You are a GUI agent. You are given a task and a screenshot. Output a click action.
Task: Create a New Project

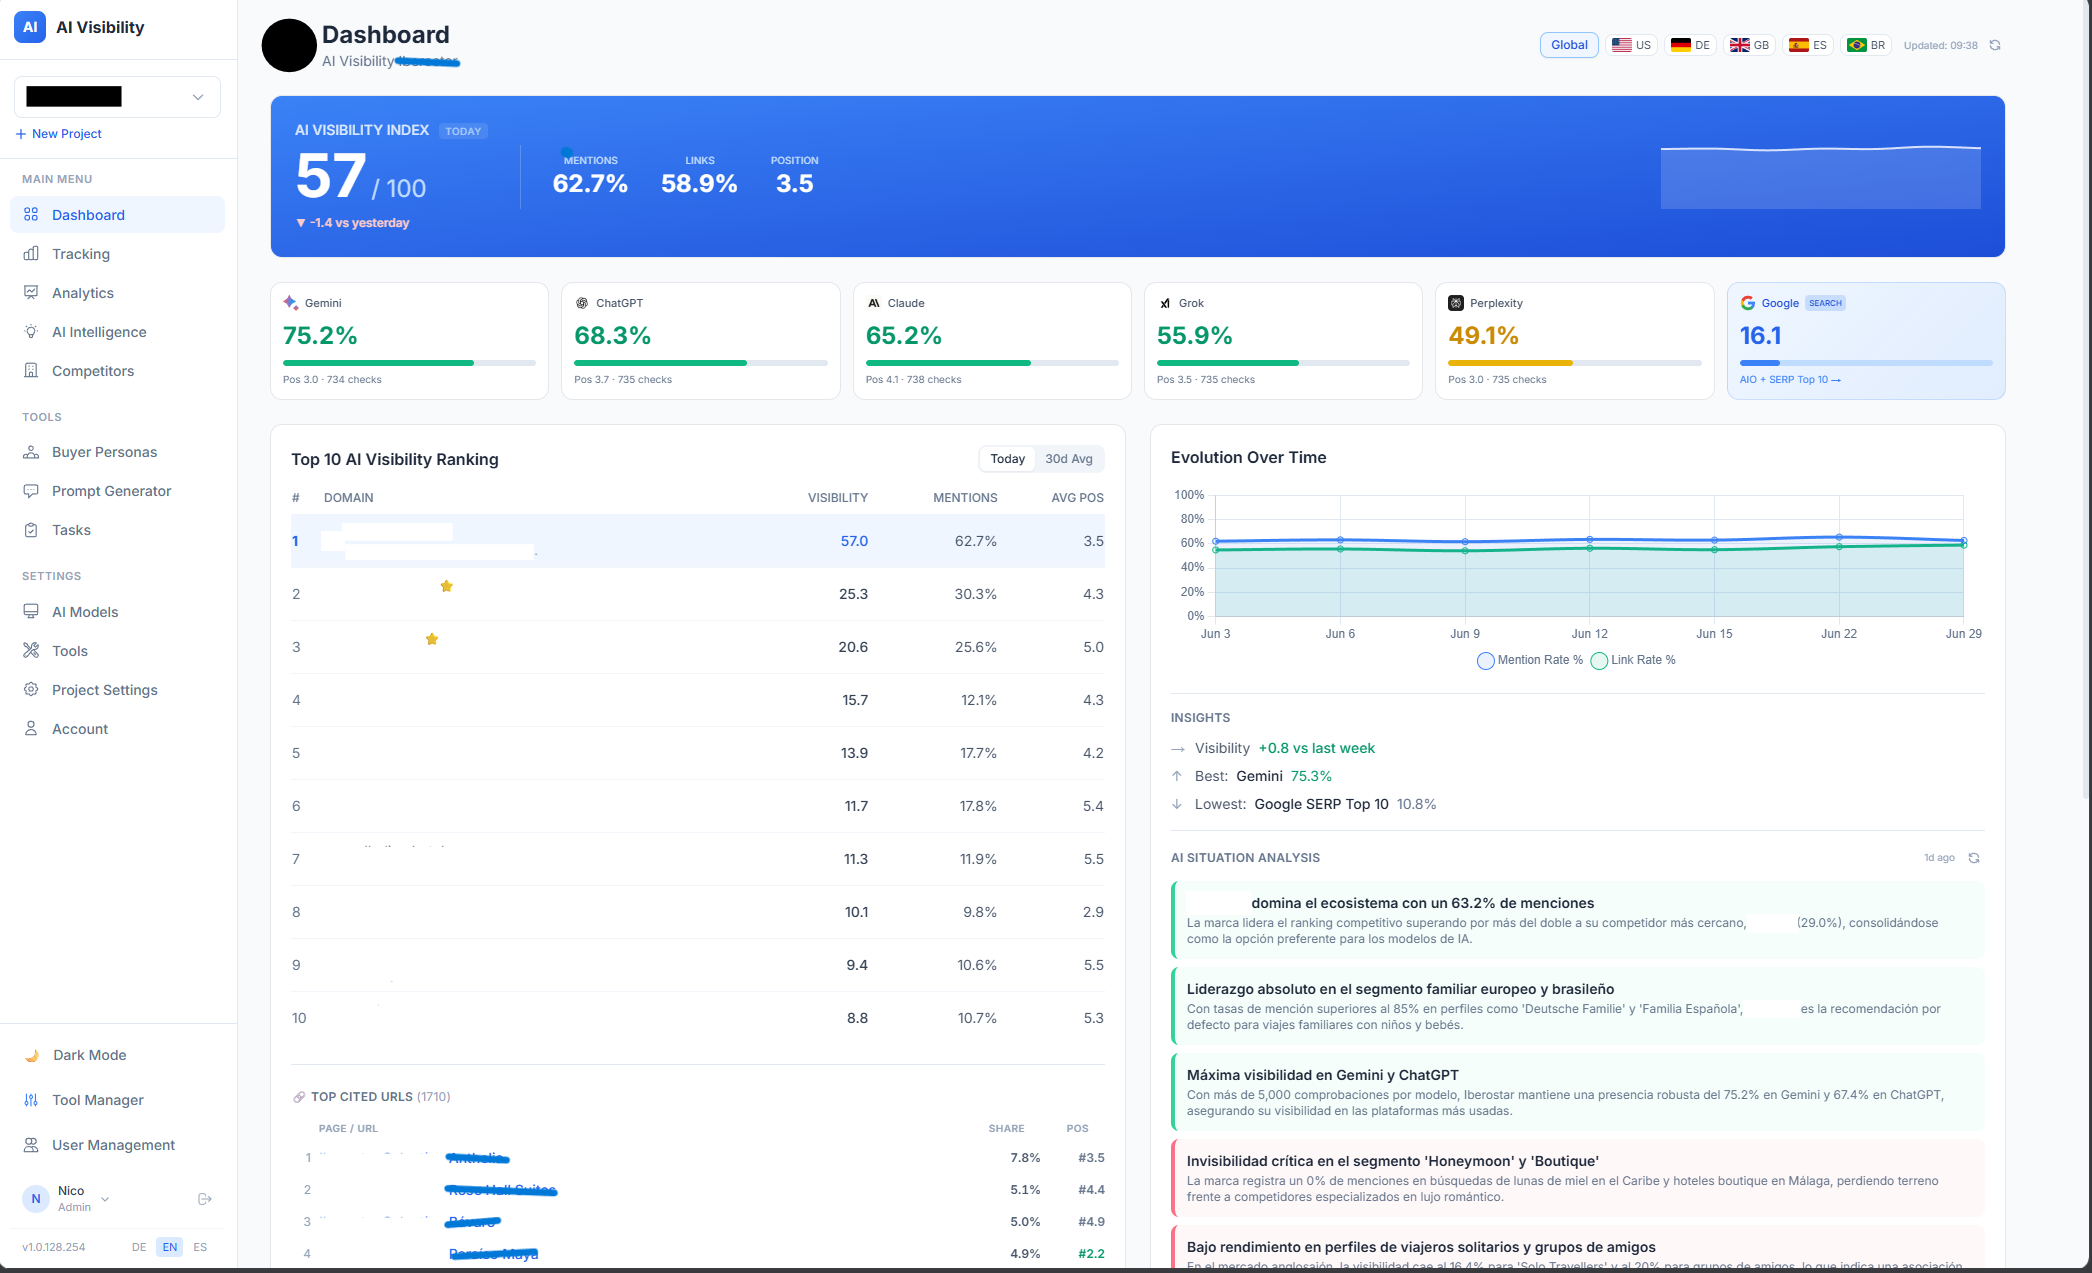[x=59, y=134]
